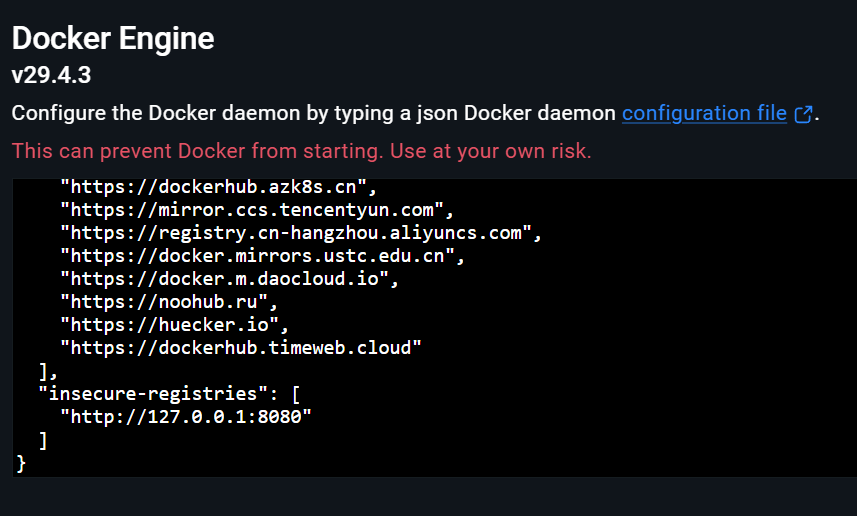Click the v29.4.3 version label
857x516 pixels.
[x=51, y=75]
